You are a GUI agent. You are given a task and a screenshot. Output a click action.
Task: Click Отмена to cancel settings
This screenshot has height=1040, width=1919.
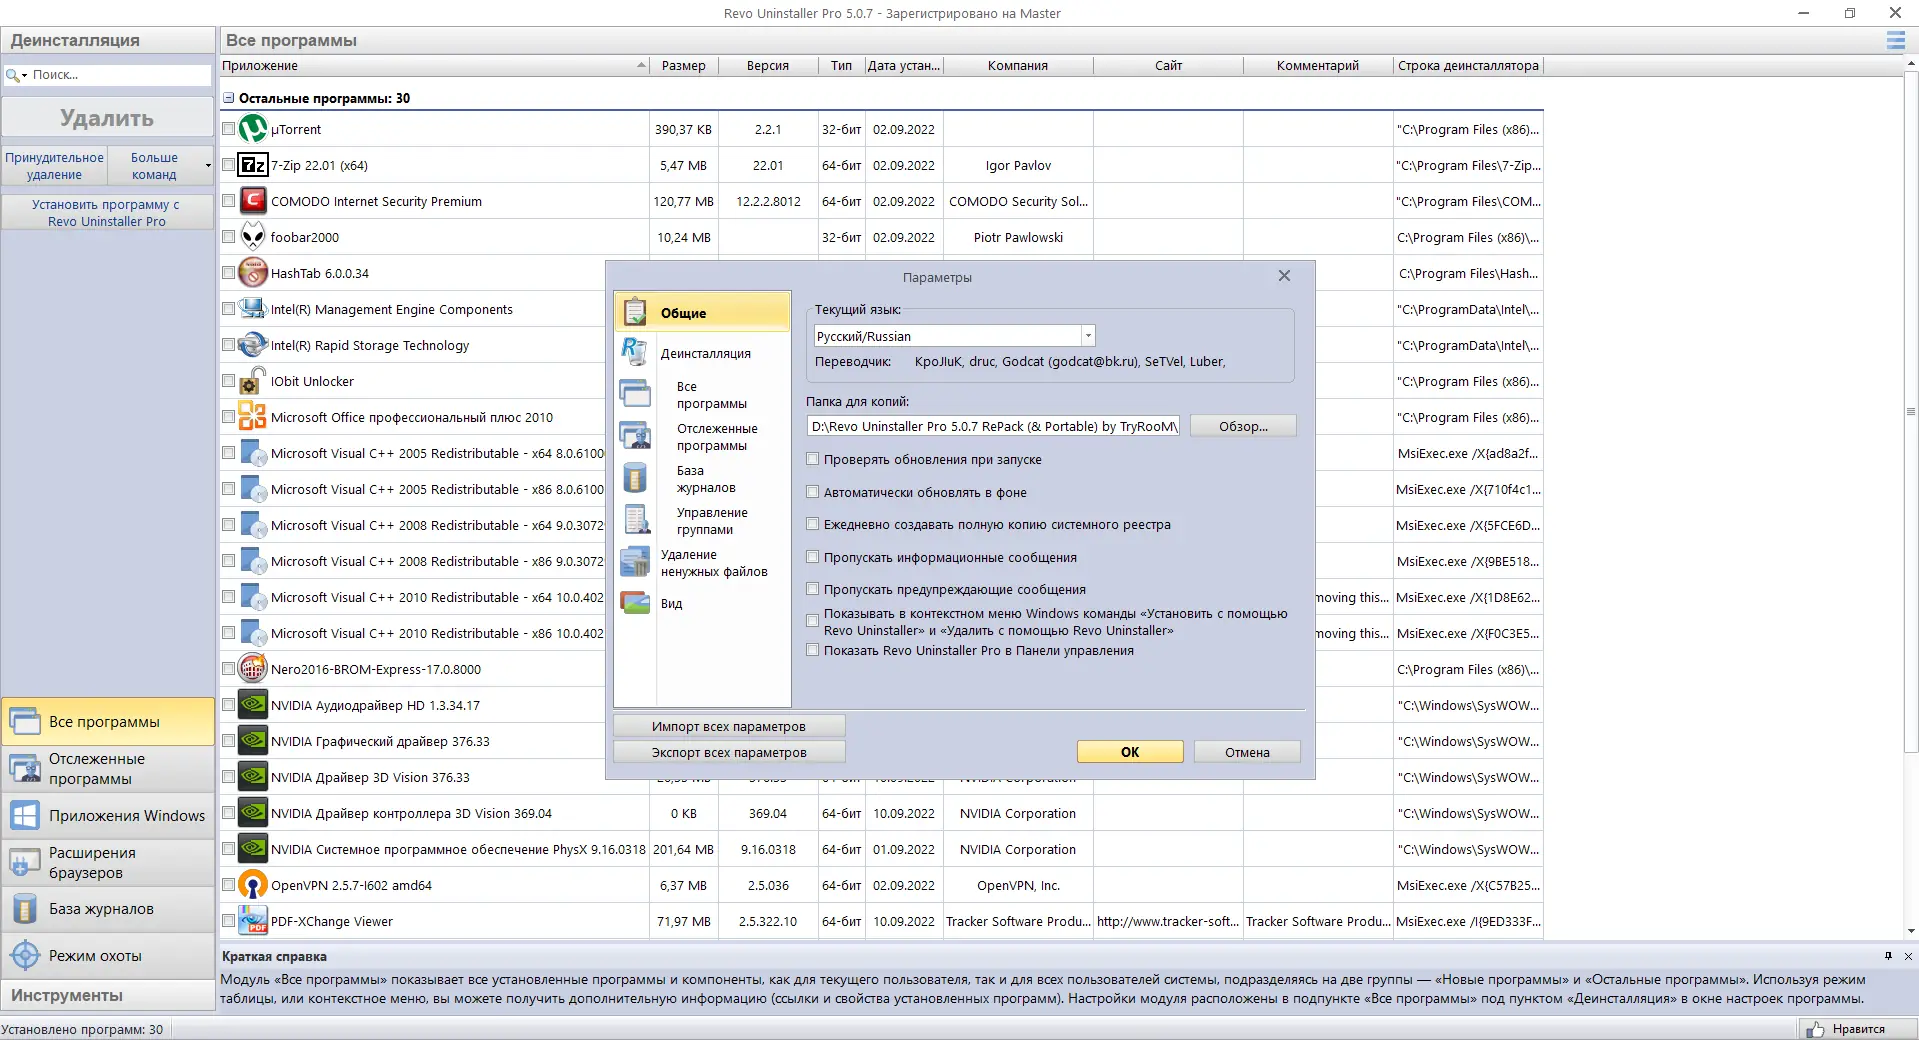pos(1247,752)
